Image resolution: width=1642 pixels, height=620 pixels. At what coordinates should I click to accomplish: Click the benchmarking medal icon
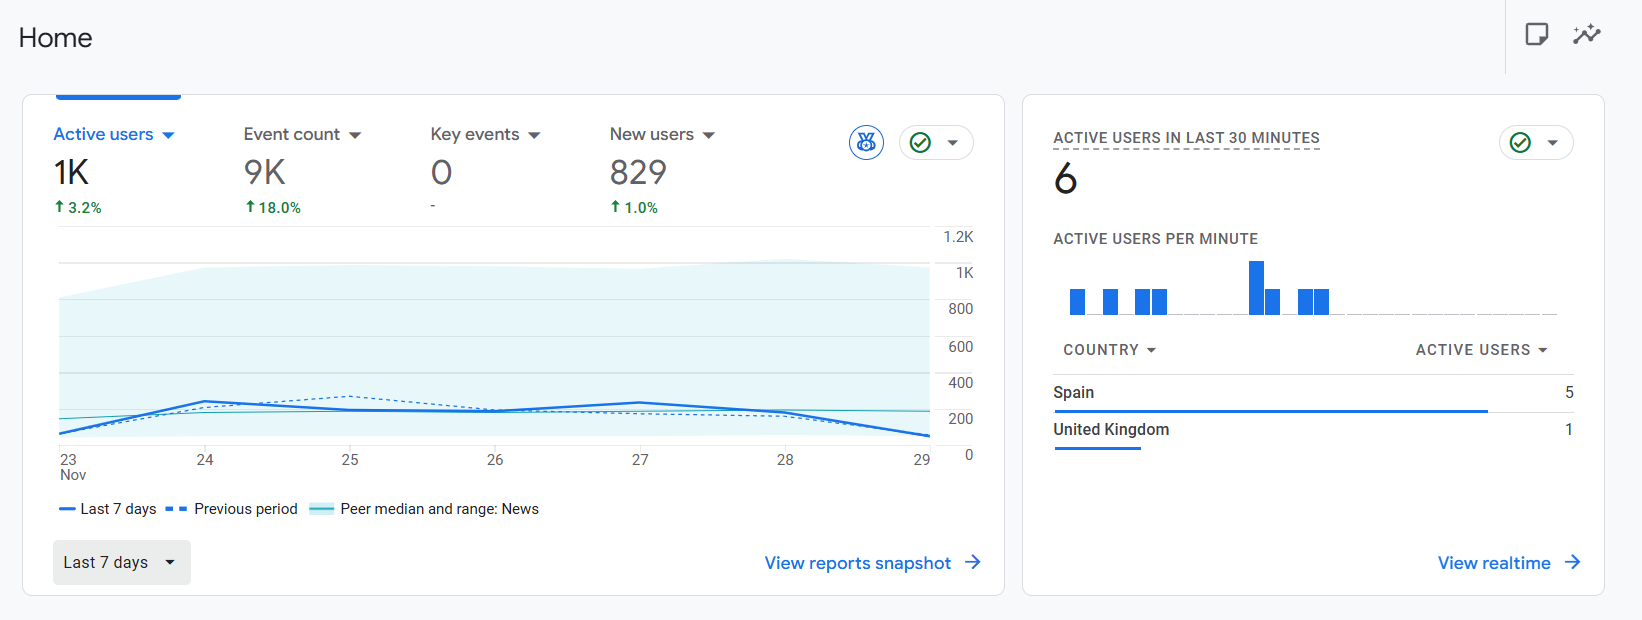[x=866, y=143]
